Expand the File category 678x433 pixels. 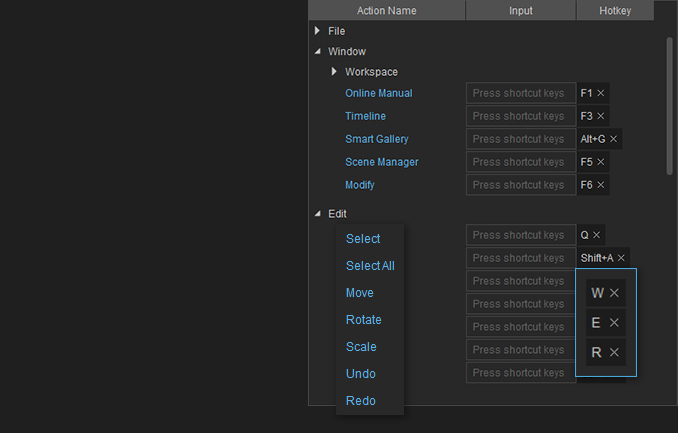point(318,31)
